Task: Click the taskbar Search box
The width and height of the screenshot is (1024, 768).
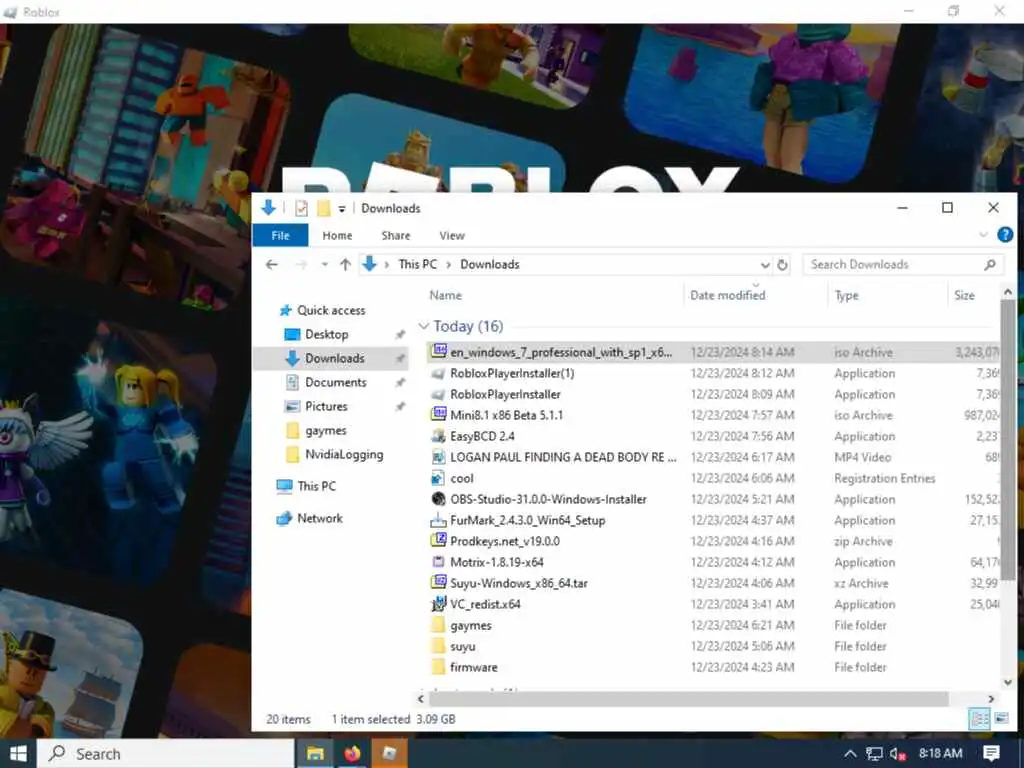Action: point(165,754)
